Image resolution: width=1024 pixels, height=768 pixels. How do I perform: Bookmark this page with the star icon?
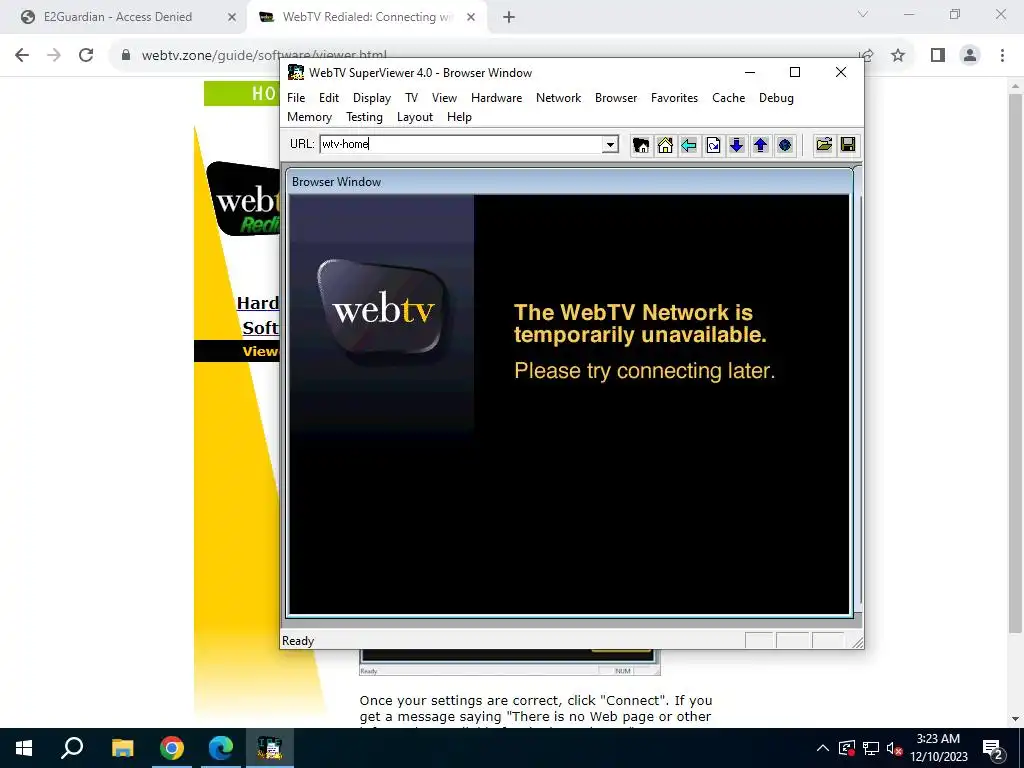coord(898,56)
